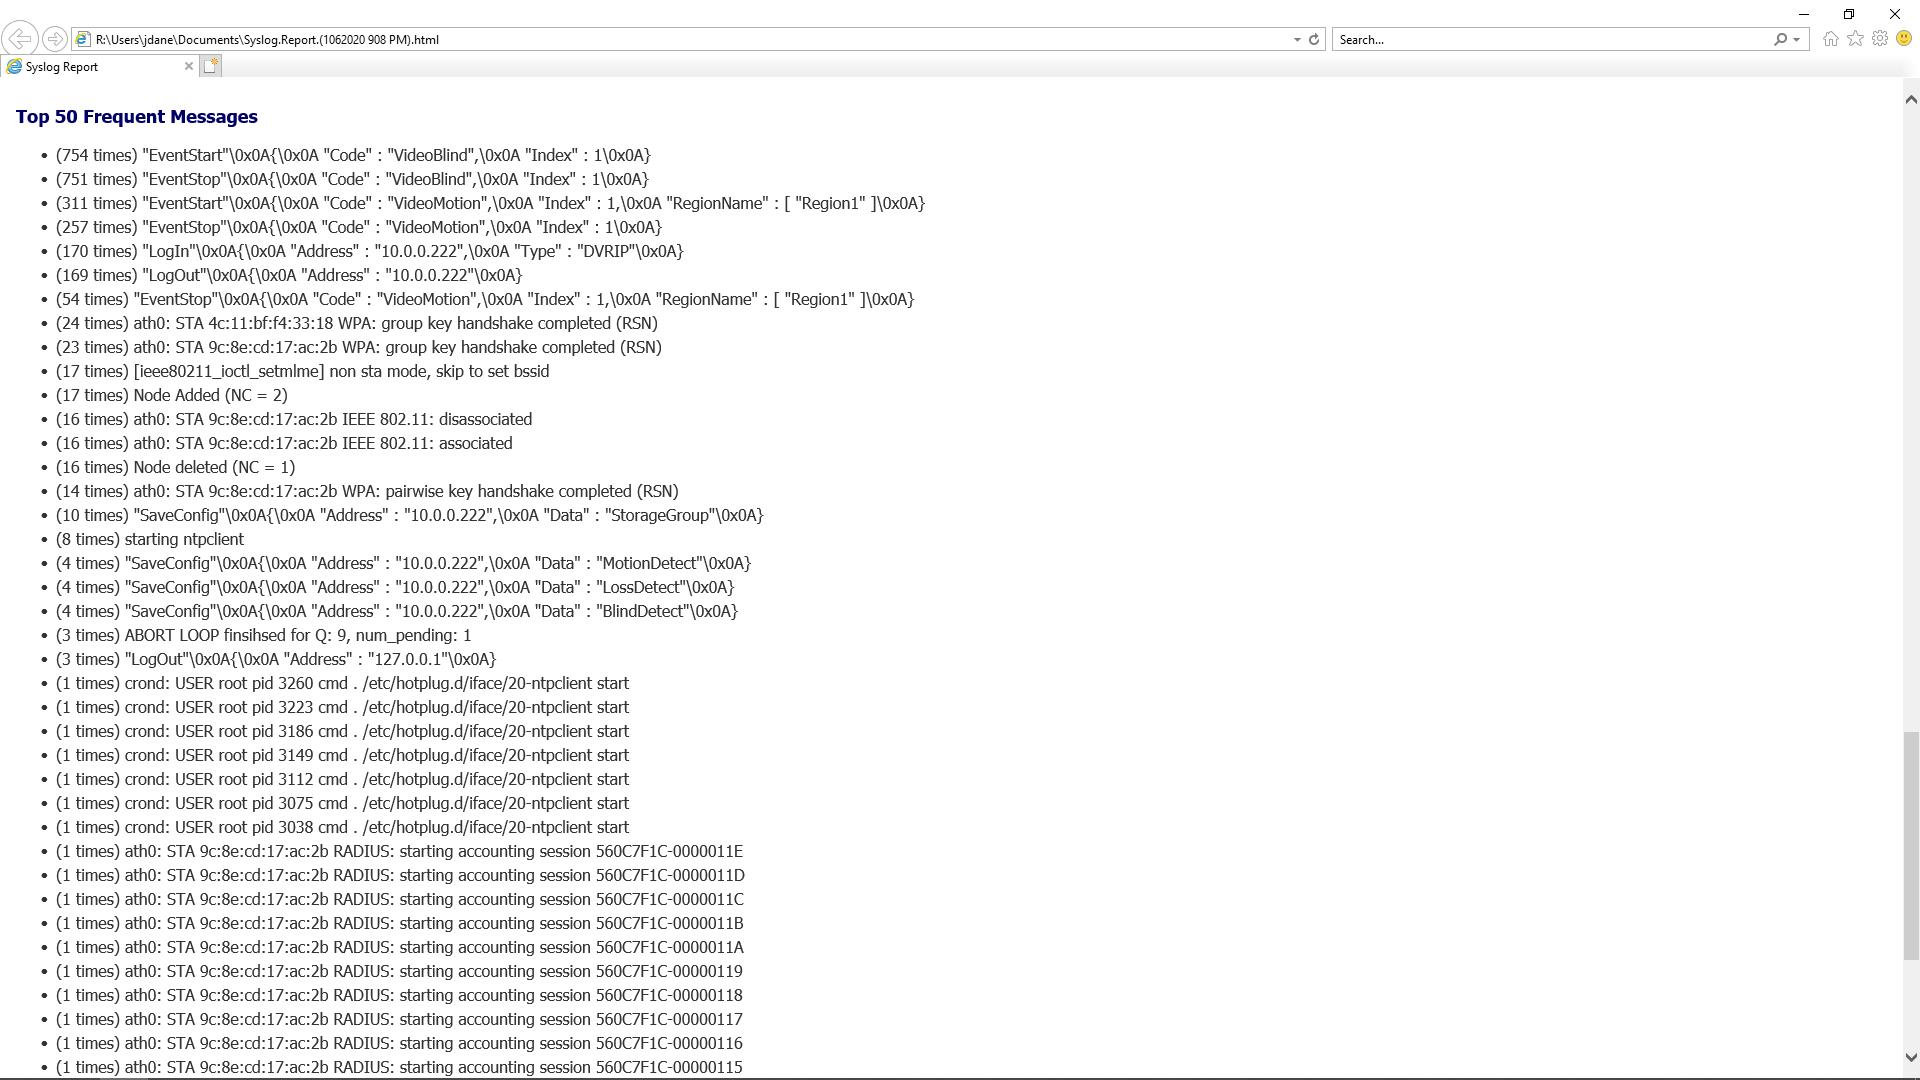Click the 24 times STA 4c:11:bf:f4:33:18 entry
The height and width of the screenshot is (1080, 1920).
coord(357,324)
